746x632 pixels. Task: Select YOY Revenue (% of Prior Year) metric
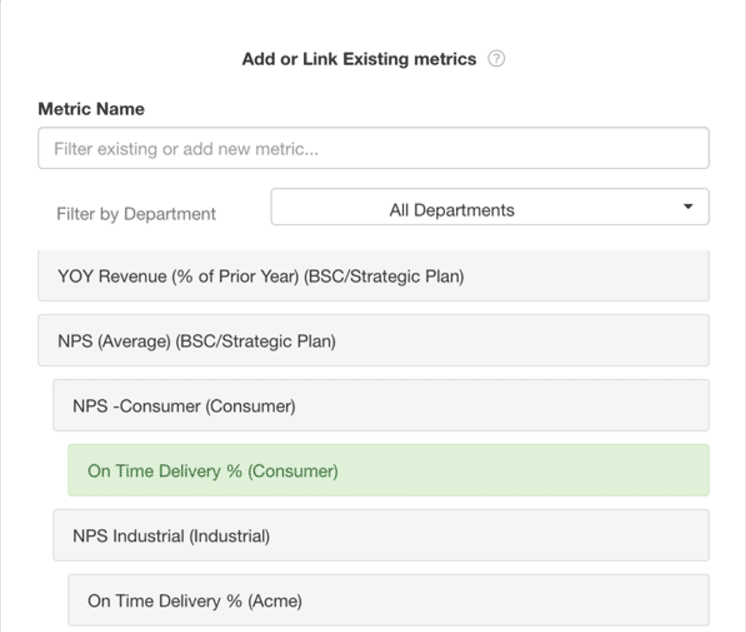pyautogui.click(x=373, y=276)
